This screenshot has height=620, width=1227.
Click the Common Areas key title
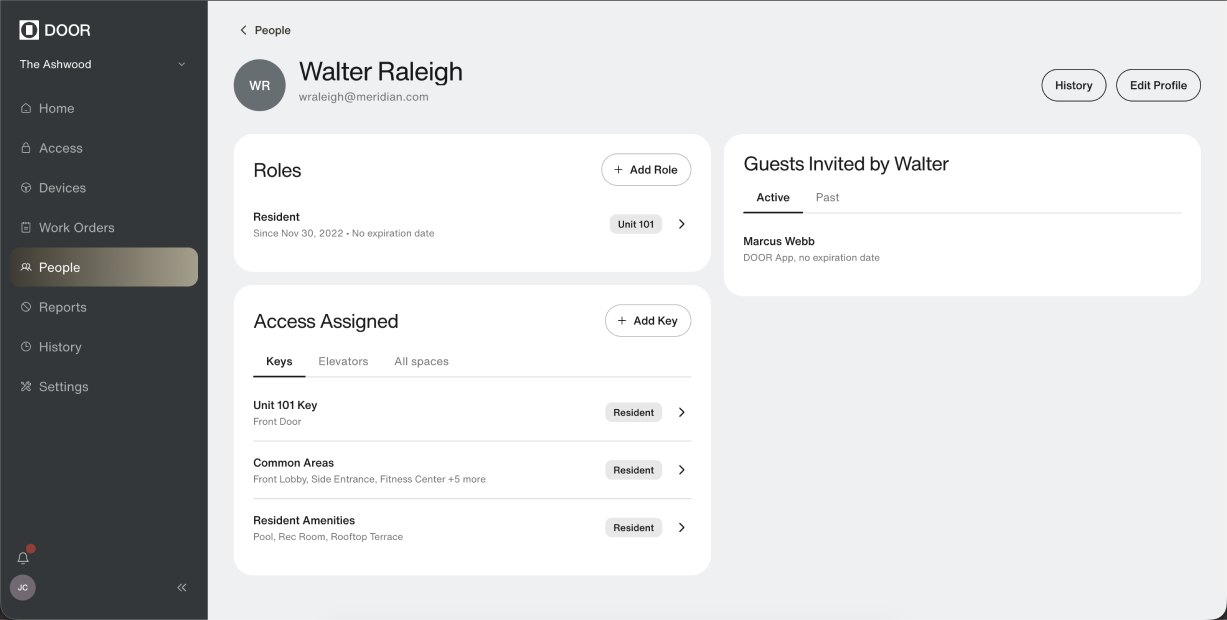(x=293, y=463)
